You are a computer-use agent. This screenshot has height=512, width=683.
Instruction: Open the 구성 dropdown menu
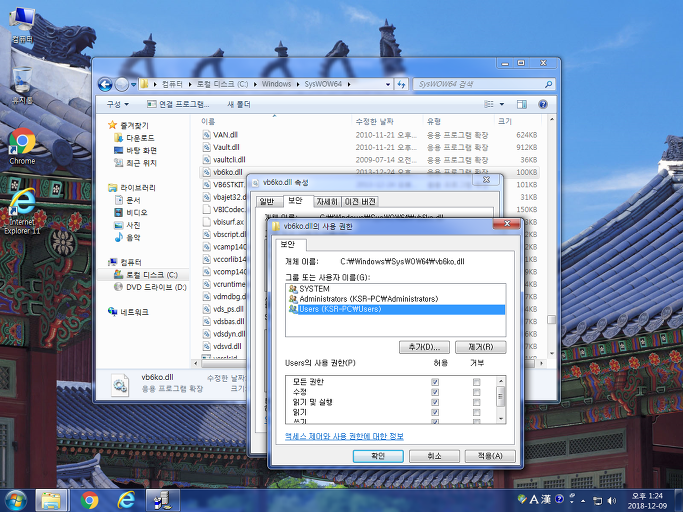(118, 104)
